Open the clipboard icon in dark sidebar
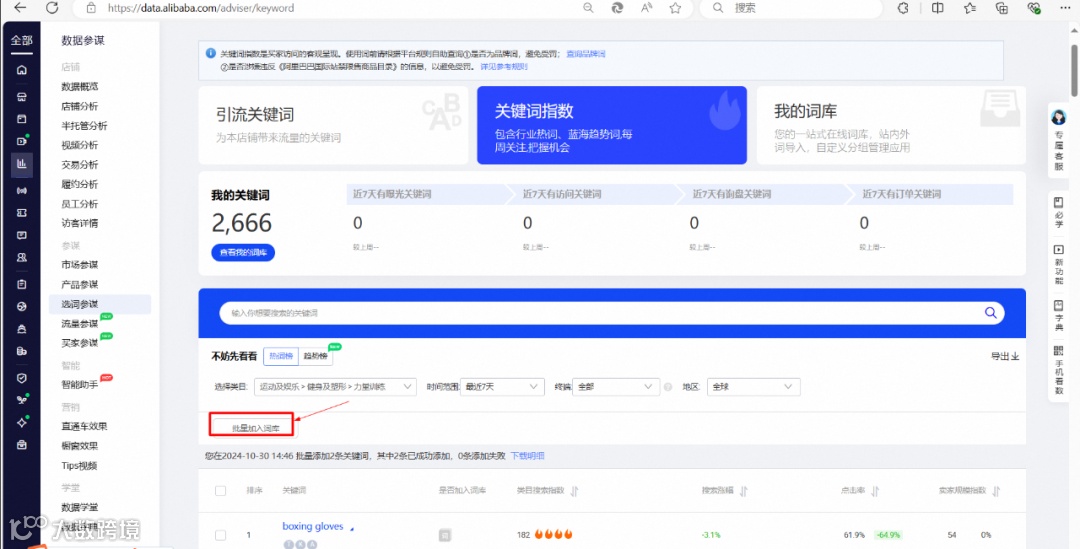Screen dimensions: 1080x549 22,284
